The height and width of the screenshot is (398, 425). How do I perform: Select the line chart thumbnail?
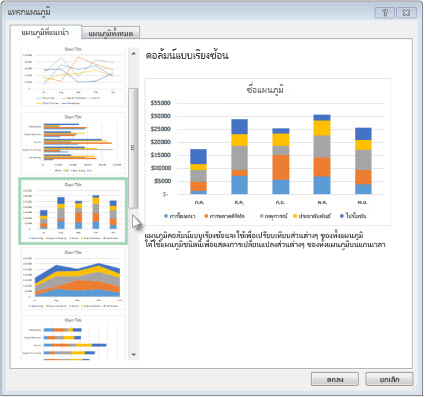(x=73, y=76)
